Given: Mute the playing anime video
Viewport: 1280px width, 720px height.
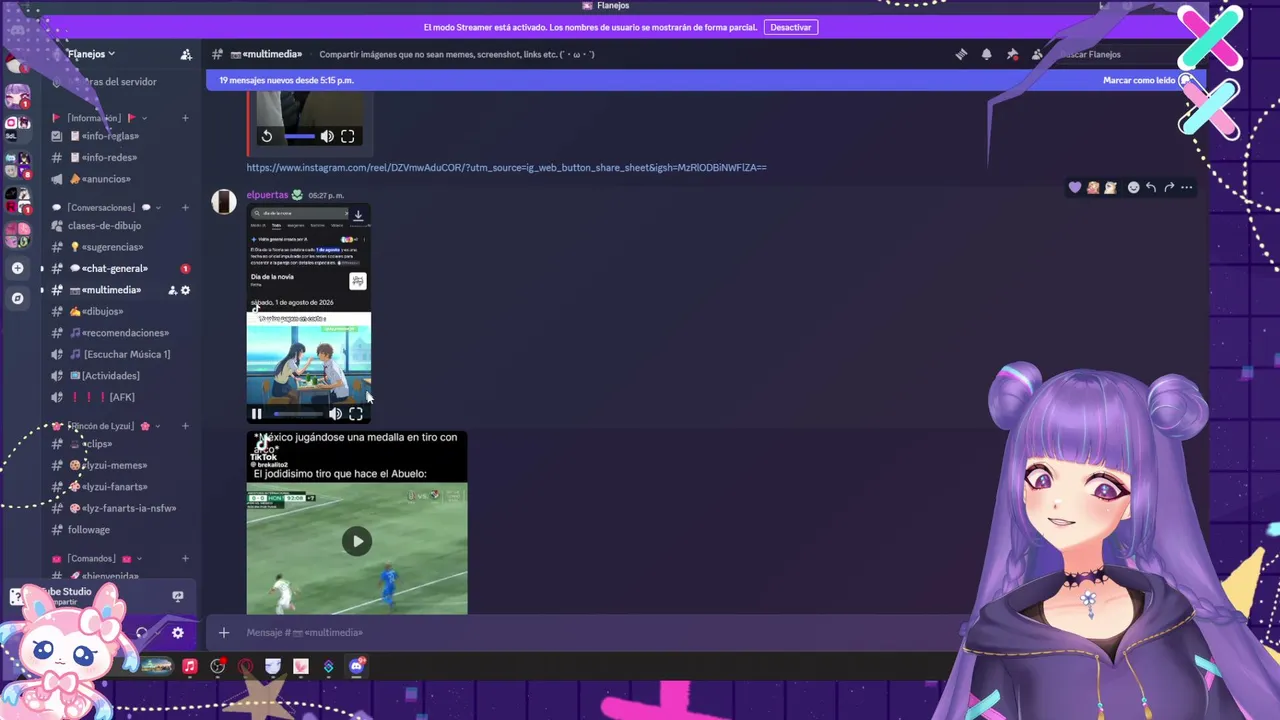Looking at the screenshot, I should 335,414.
